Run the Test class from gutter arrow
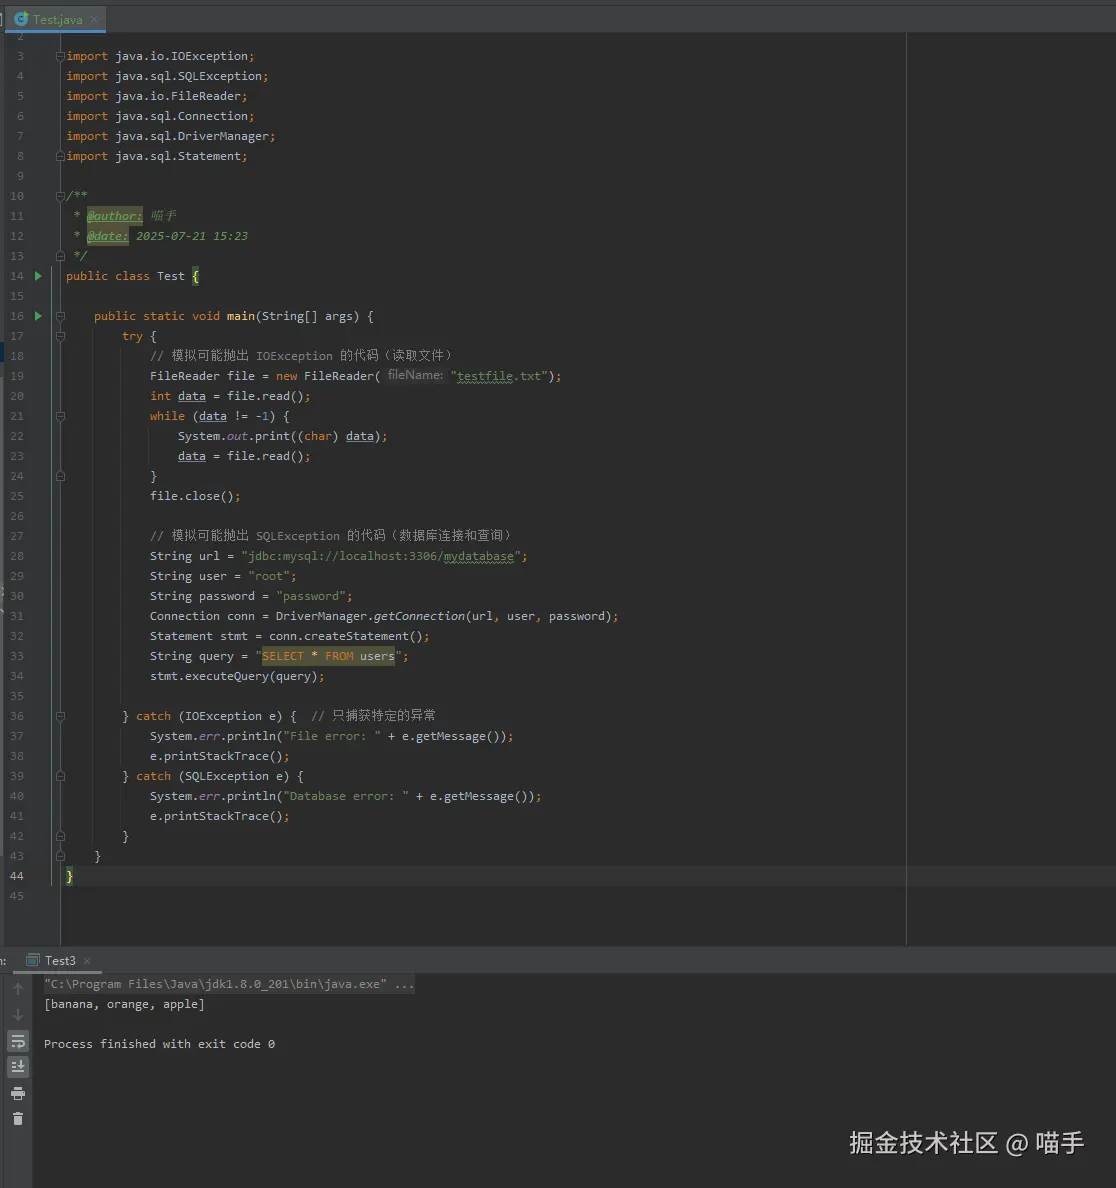This screenshot has width=1116, height=1188. (x=38, y=276)
